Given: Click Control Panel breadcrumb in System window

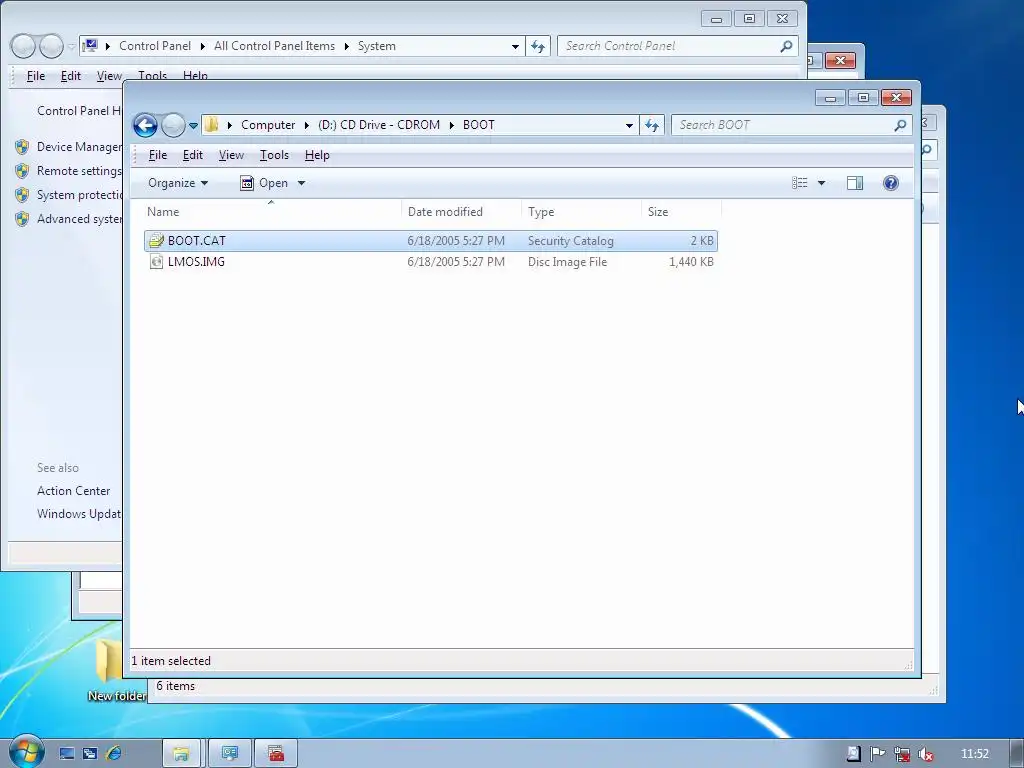Looking at the screenshot, I should [155, 46].
